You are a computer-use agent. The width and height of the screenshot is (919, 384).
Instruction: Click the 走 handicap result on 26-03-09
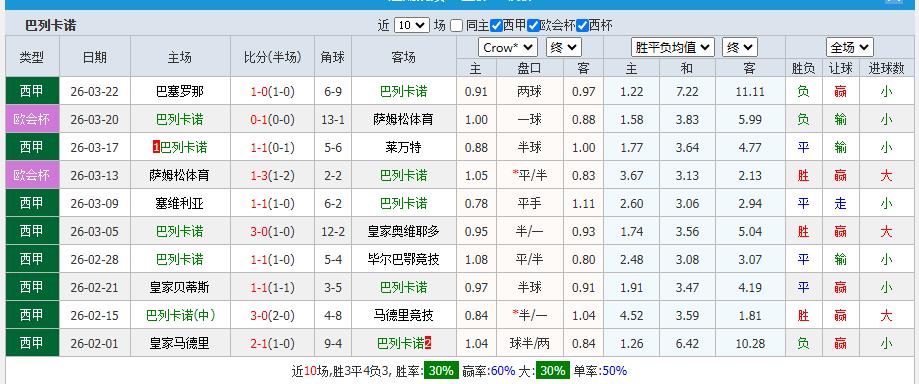point(840,203)
